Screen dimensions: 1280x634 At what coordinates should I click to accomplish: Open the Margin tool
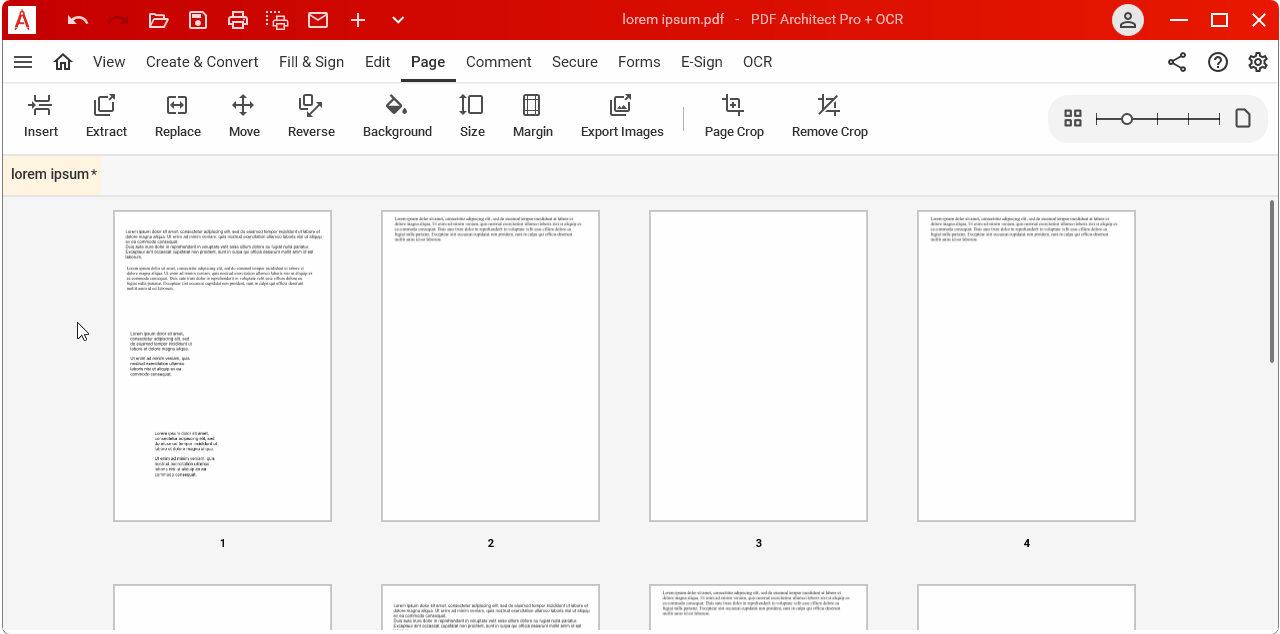533,117
